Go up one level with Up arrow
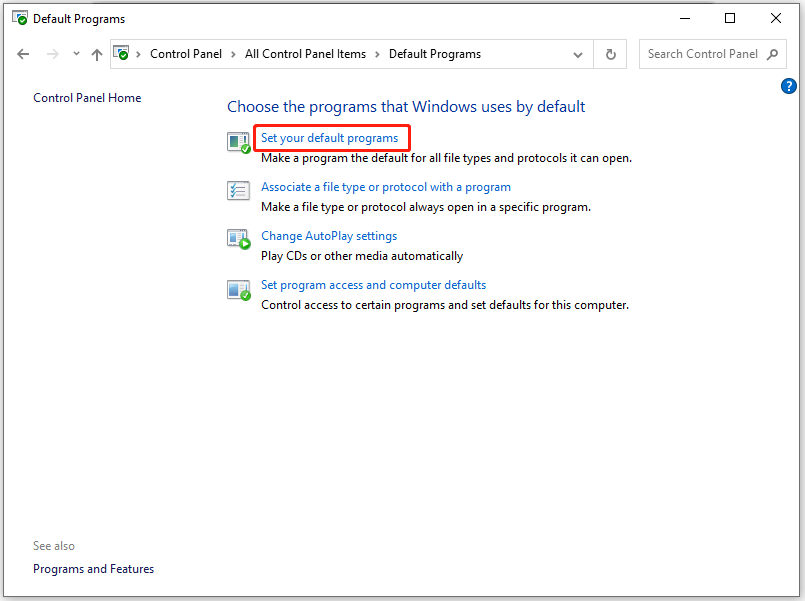 (x=97, y=54)
